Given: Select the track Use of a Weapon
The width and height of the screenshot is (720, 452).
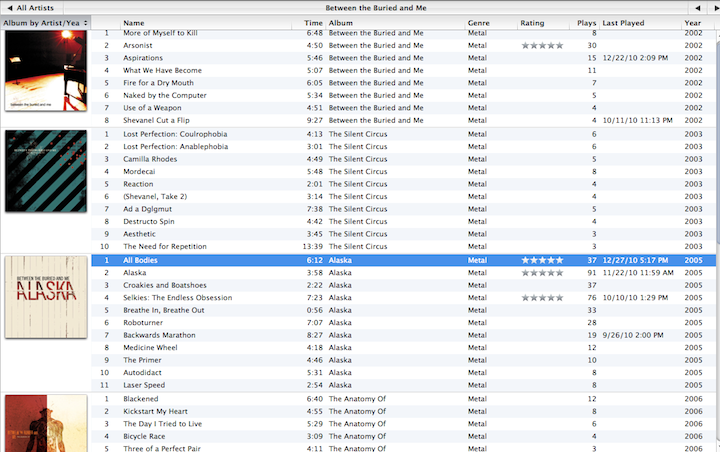Looking at the screenshot, I should point(152,107).
